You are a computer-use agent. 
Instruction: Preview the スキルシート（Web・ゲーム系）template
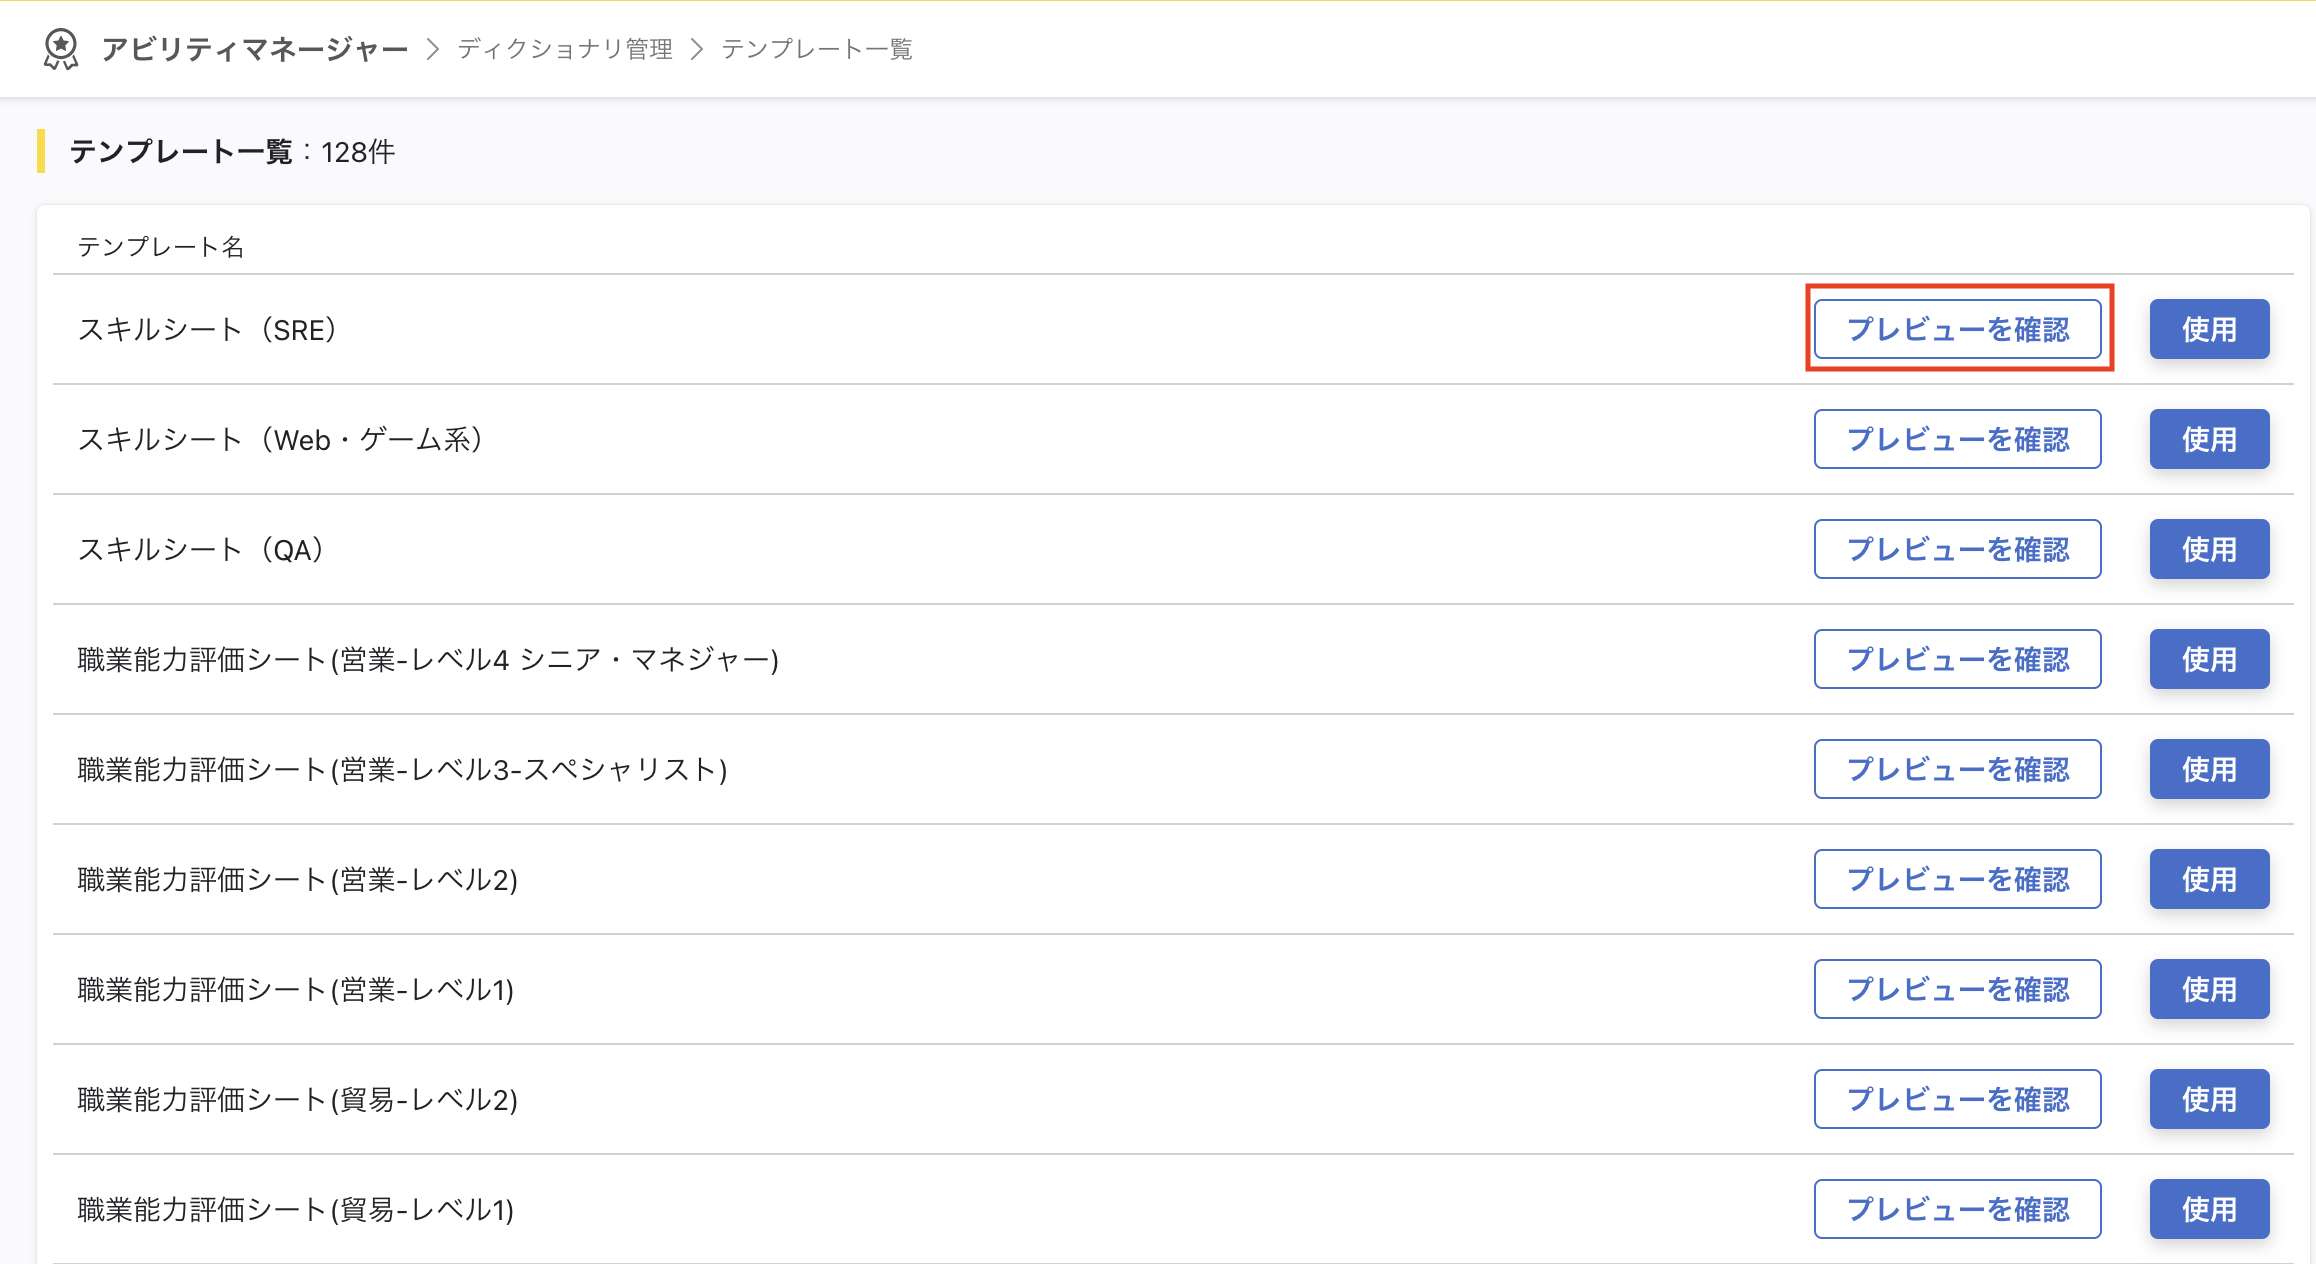pos(1957,439)
